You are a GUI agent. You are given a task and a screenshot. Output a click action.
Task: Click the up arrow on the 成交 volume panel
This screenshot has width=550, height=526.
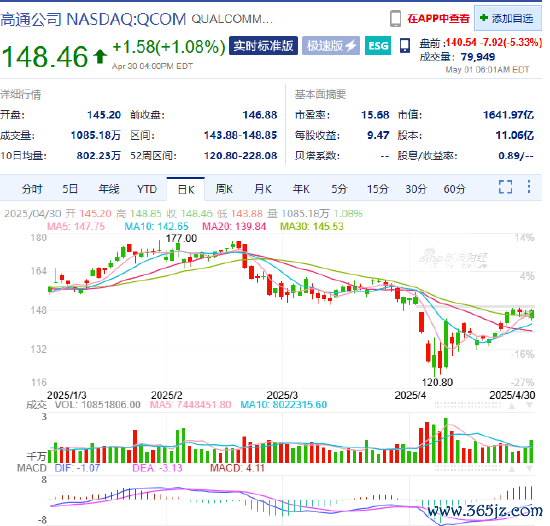click(512, 406)
